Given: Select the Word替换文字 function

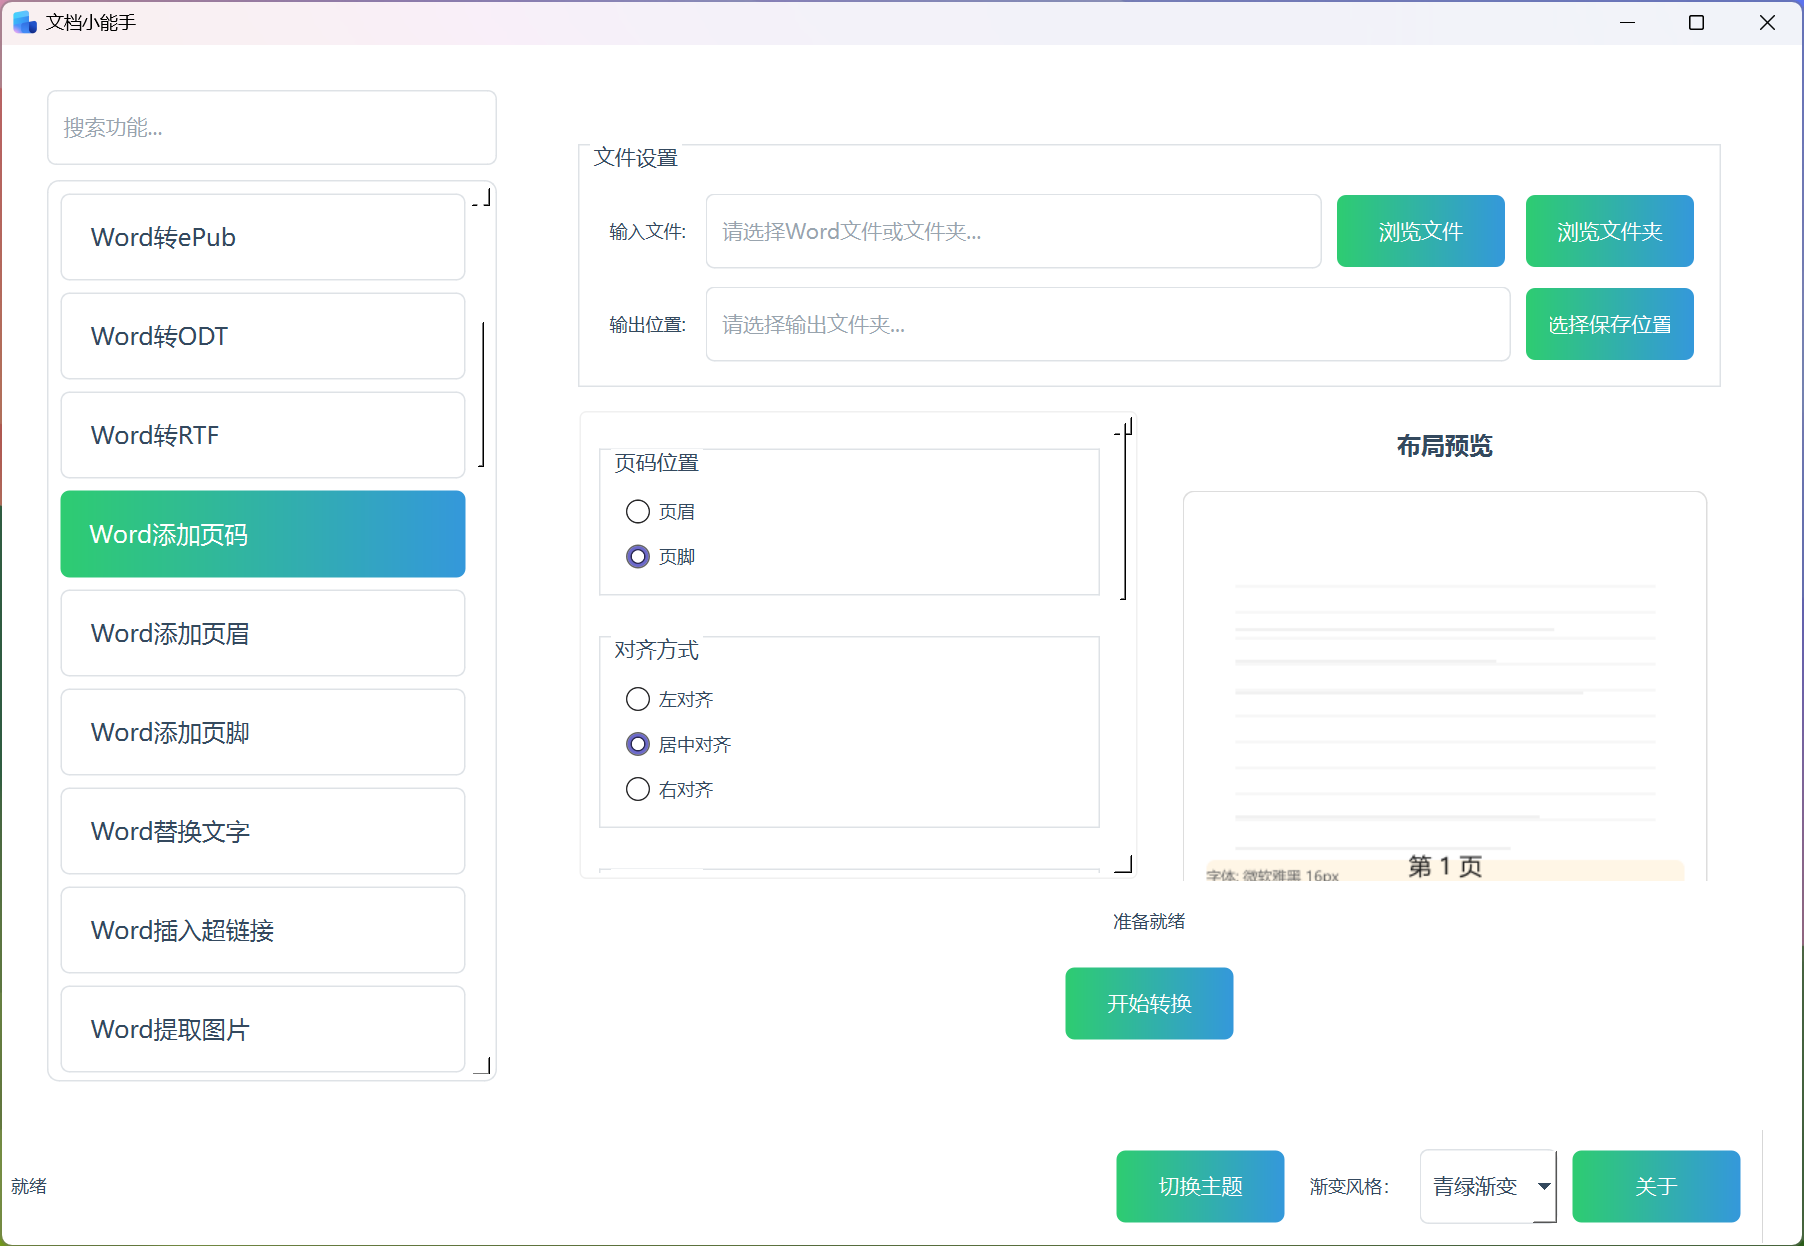Looking at the screenshot, I should (262, 831).
